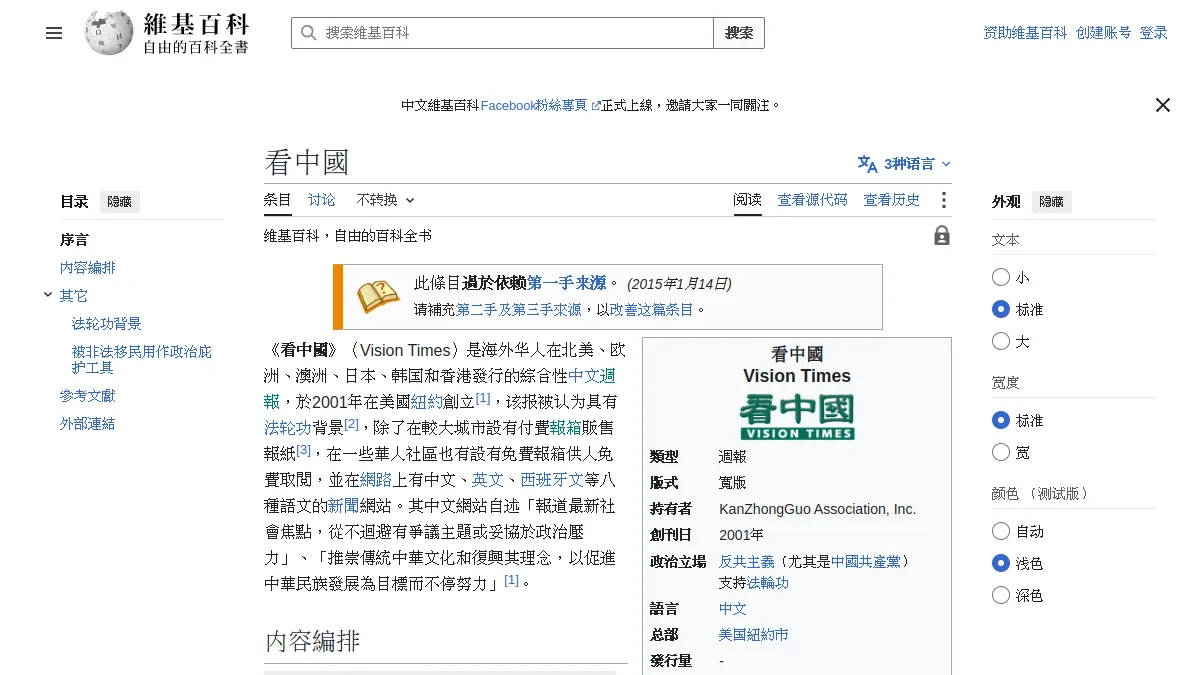This screenshot has height=675, width=1200.
Task: Open the 美国紐約市 headquarters link
Action: pos(754,635)
